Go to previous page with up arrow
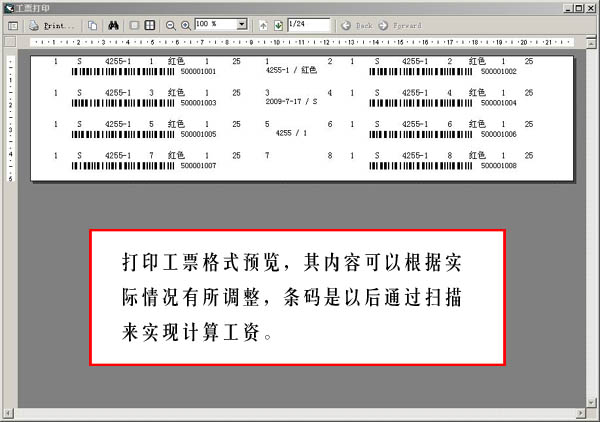600x422 pixels. 263,26
